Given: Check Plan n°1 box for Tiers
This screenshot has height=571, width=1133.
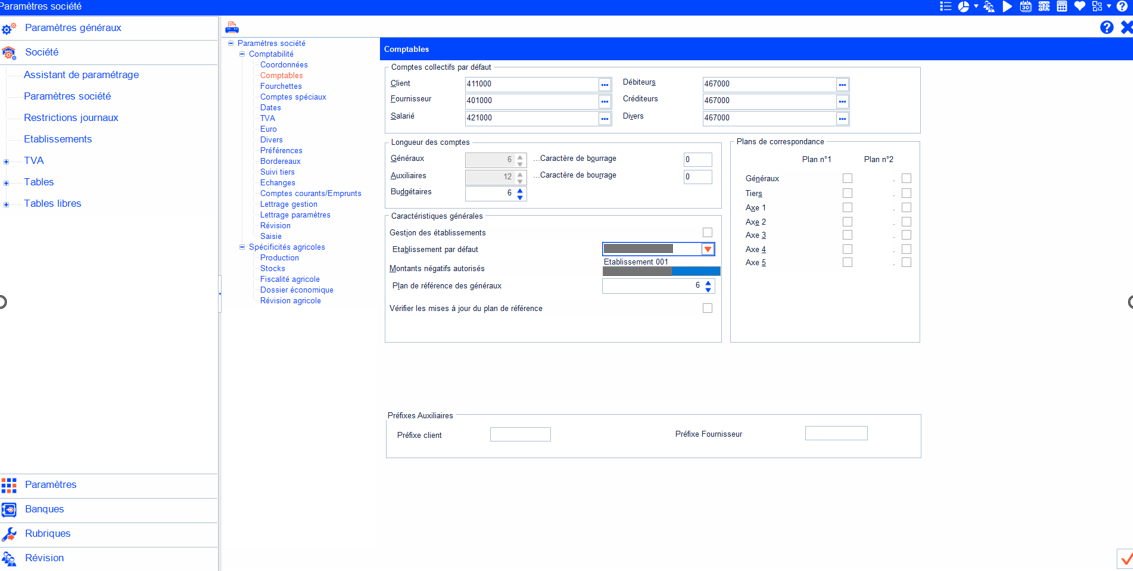Looking at the screenshot, I should [x=847, y=193].
